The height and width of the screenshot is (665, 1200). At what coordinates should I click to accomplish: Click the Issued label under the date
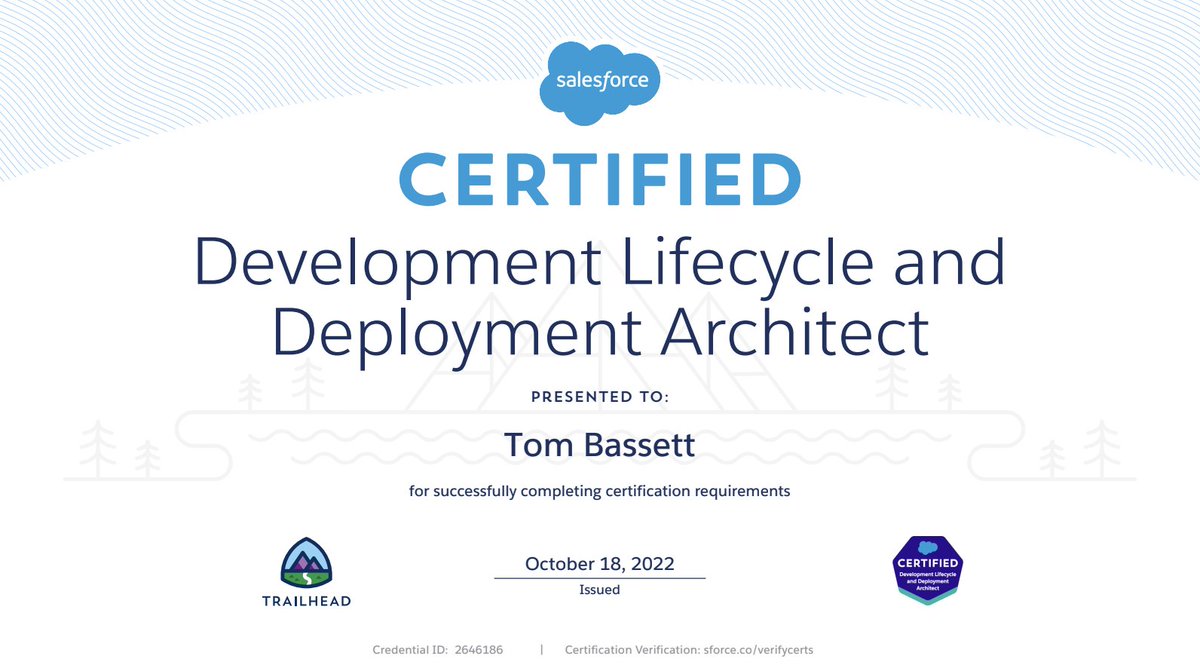coord(598,589)
